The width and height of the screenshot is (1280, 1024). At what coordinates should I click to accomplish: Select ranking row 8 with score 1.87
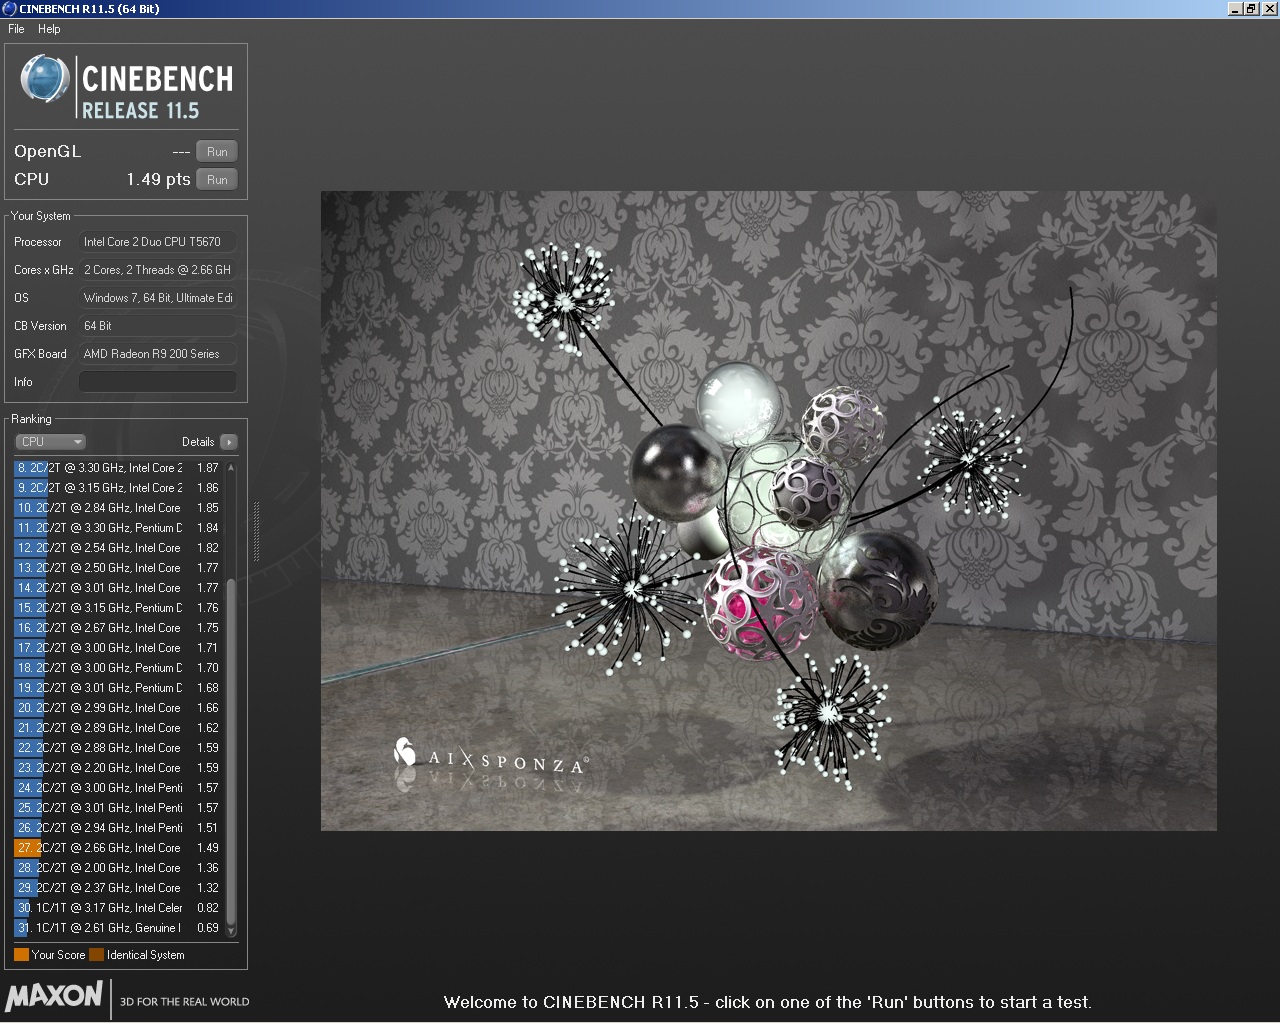[118, 468]
